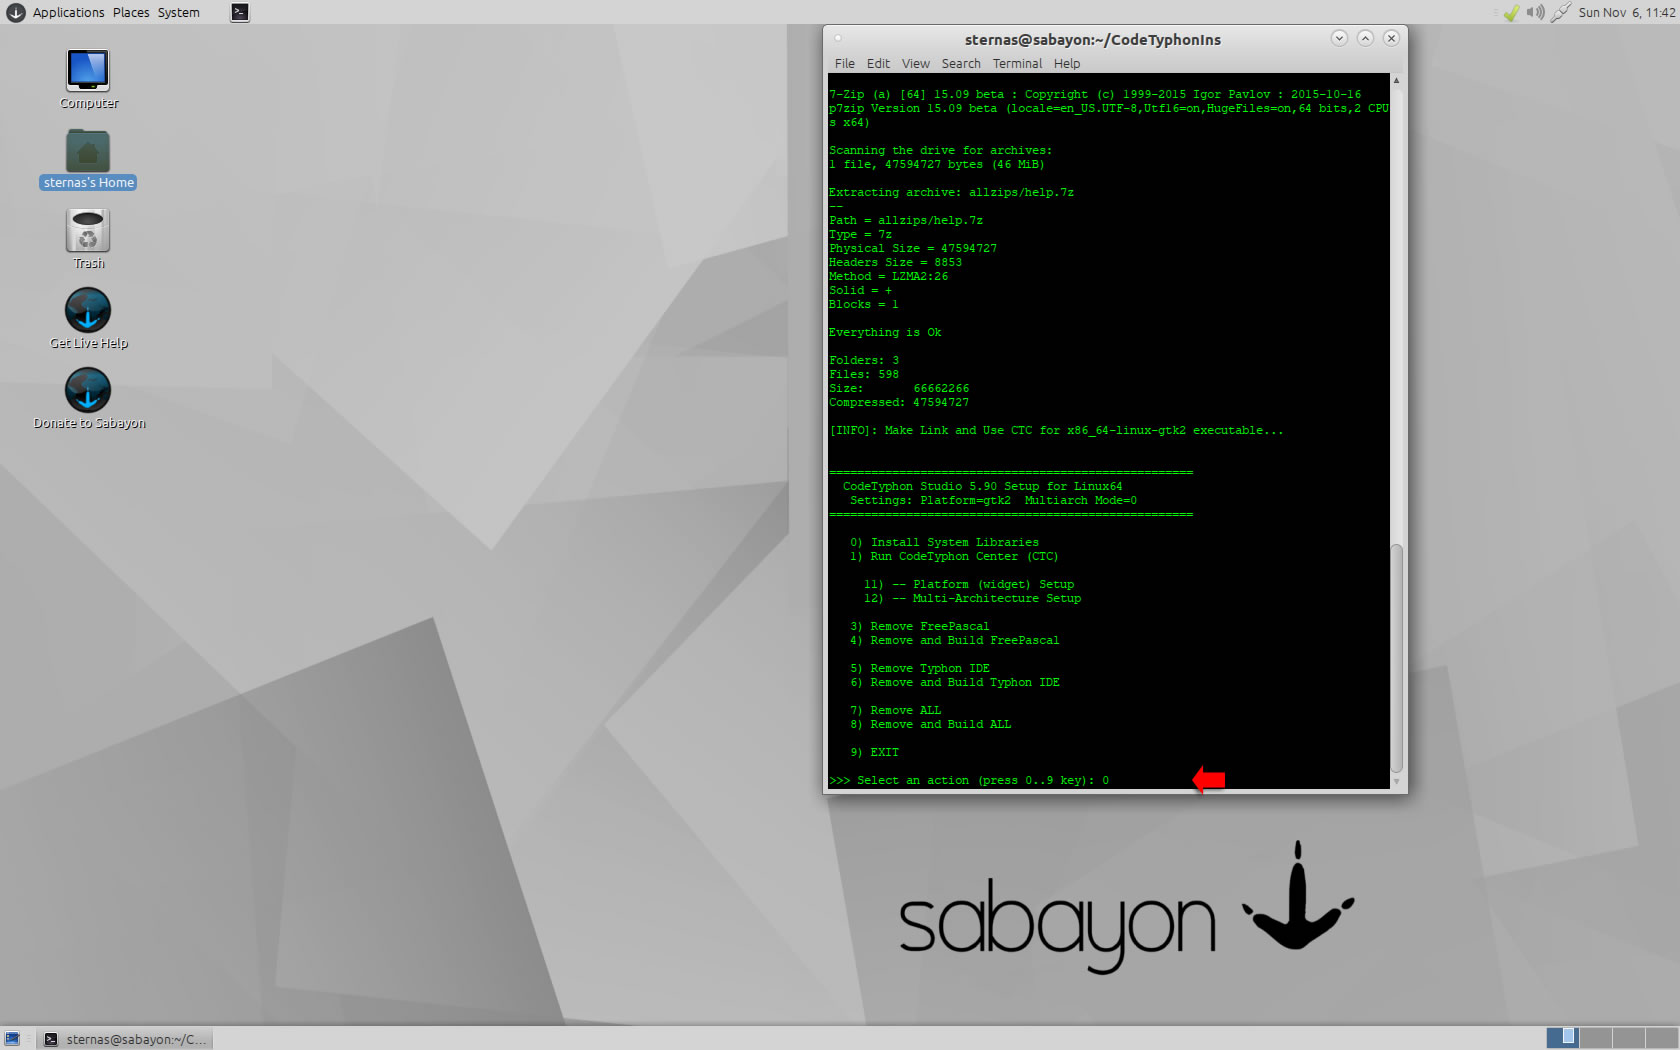
Task: Click the 'Platform (widget) Setup' line
Action: 969,584
